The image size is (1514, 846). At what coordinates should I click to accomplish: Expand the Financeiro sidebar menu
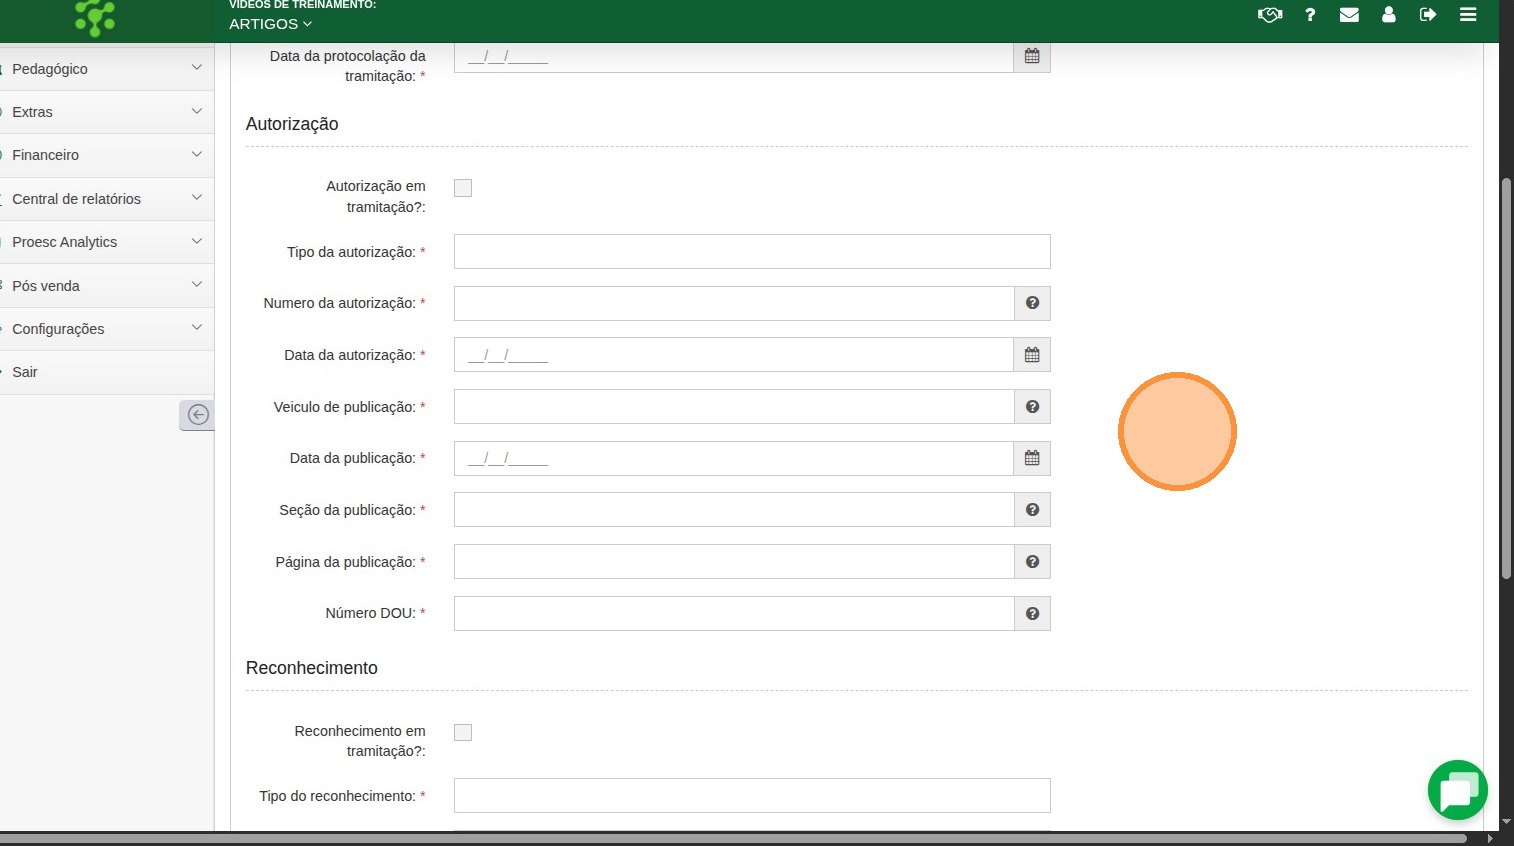click(x=107, y=155)
